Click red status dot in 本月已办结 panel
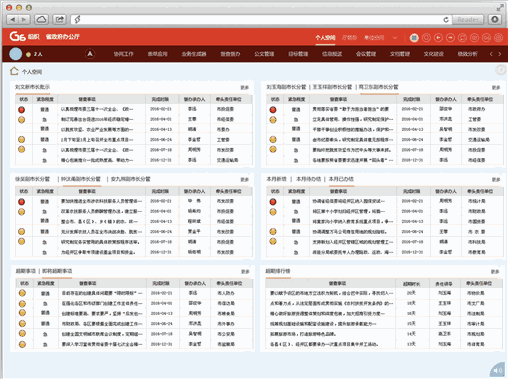 pos(273,201)
